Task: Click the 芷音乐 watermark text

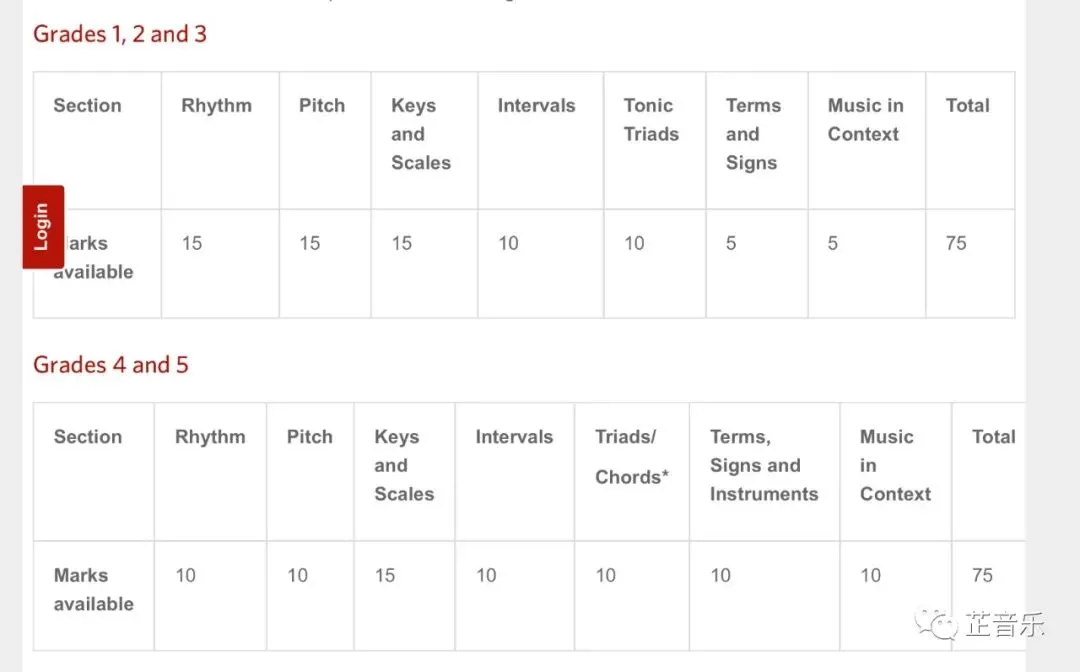Action: pyautogui.click(x=1004, y=625)
